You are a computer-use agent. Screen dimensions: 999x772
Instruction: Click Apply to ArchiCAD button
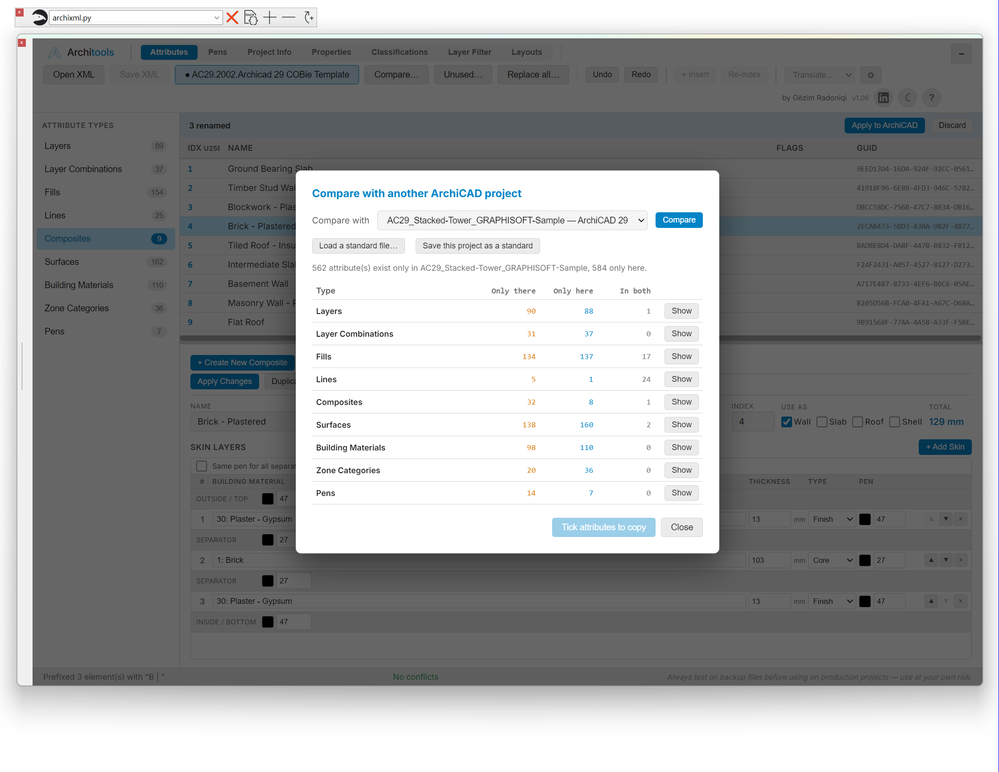click(x=884, y=125)
